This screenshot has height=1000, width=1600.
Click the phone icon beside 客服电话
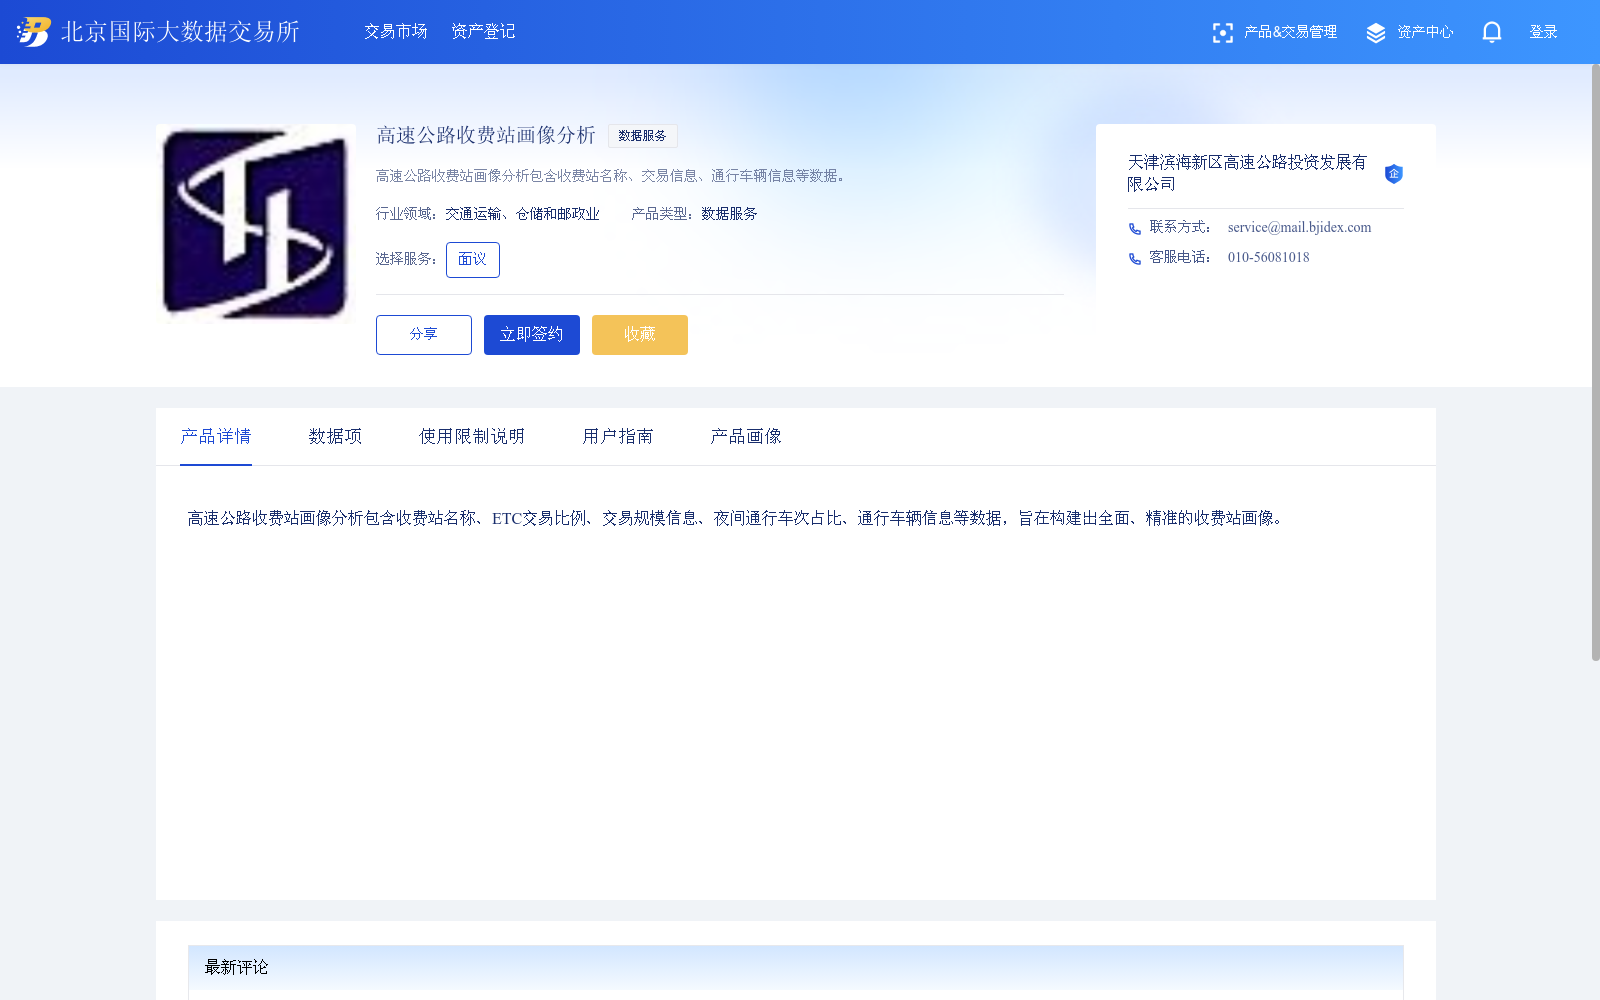point(1135,257)
